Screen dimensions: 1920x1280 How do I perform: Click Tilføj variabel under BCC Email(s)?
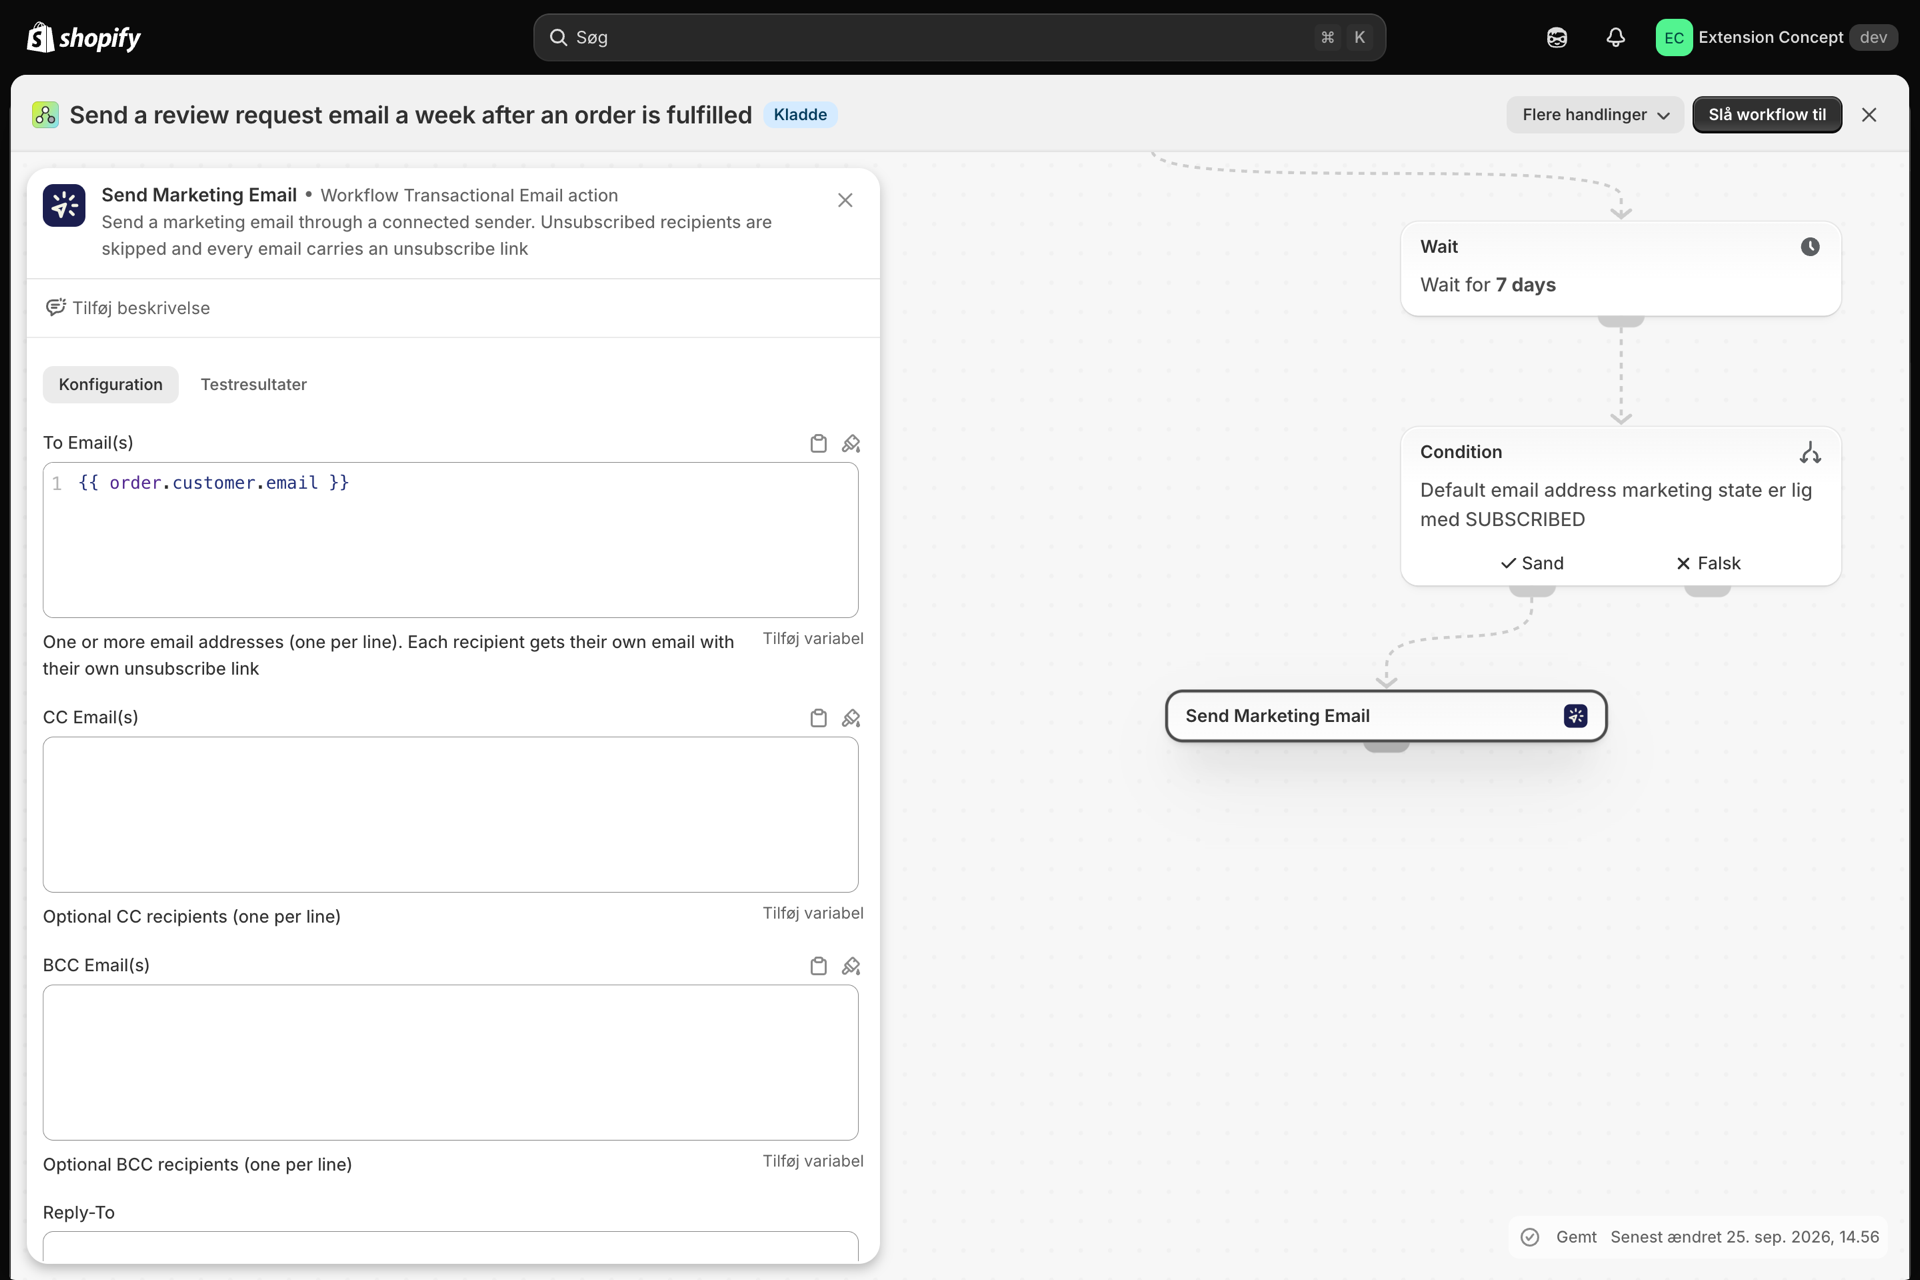tap(812, 1162)
